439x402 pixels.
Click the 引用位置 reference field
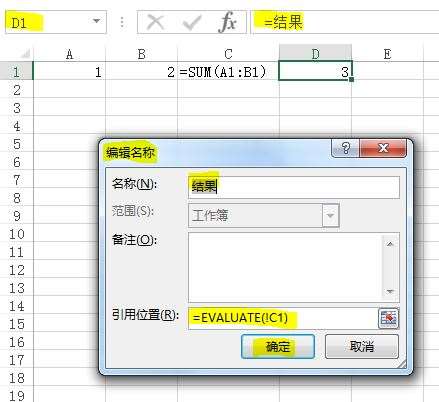tap(283, 318)
